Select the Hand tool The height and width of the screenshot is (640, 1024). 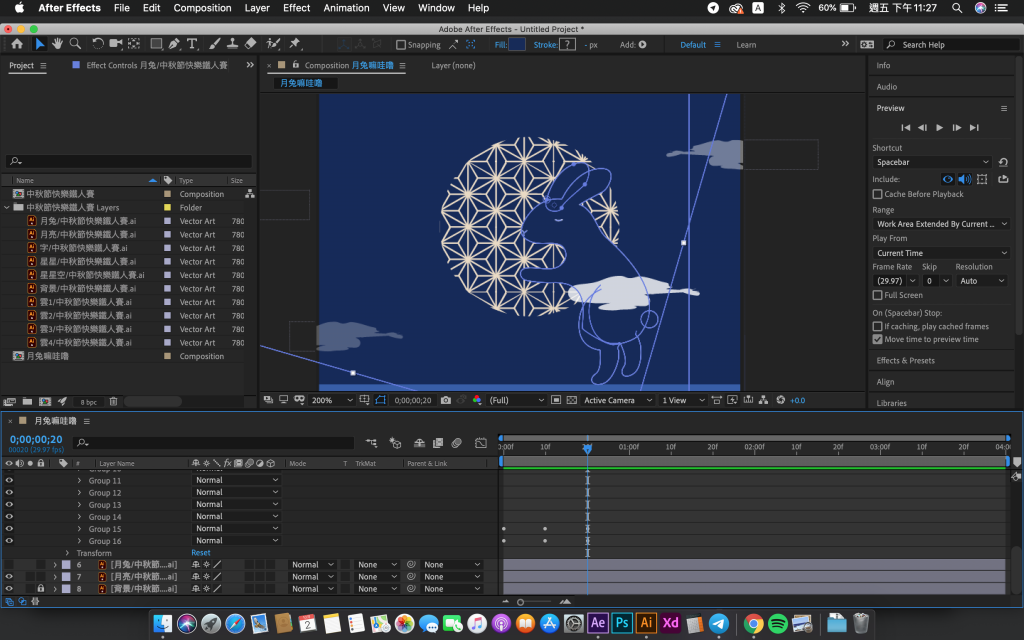[x=57, y=44]
